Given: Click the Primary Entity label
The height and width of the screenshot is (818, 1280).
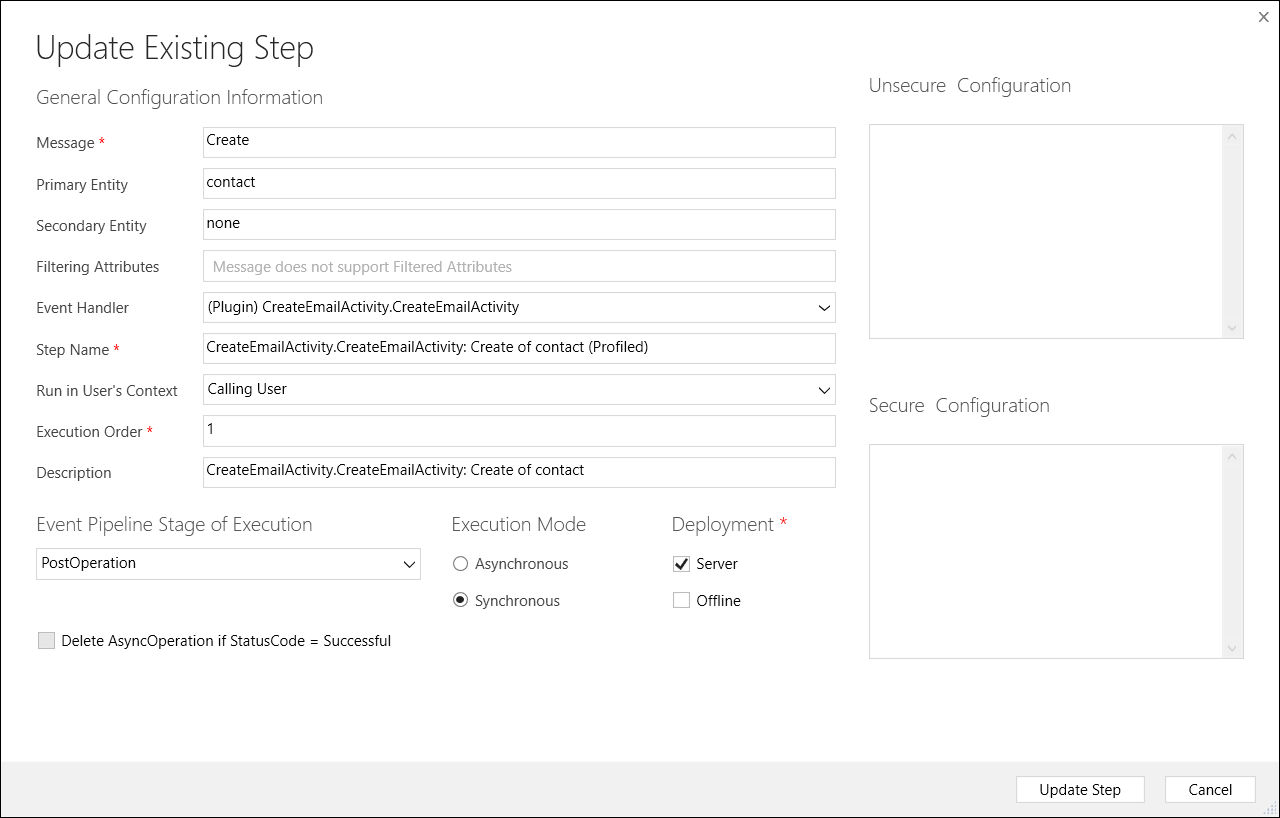Looking at the screenshot, I should (x=82, y=185).
